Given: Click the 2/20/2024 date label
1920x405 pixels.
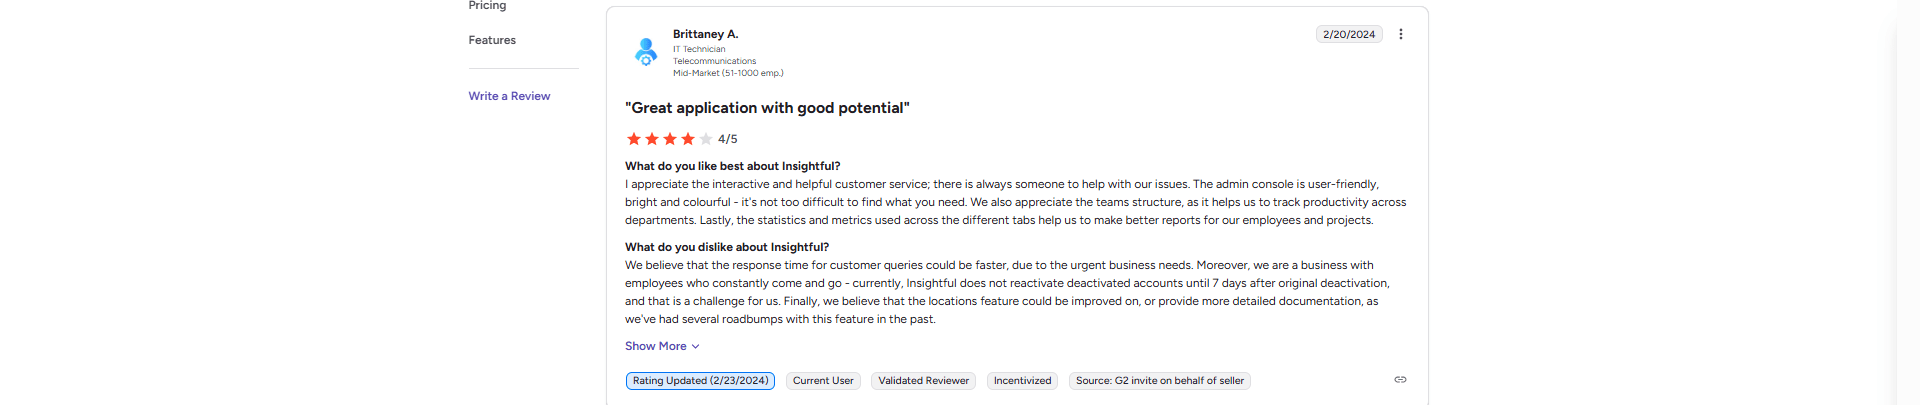Looking at the screenshot, I should [x=1349, y=34].
